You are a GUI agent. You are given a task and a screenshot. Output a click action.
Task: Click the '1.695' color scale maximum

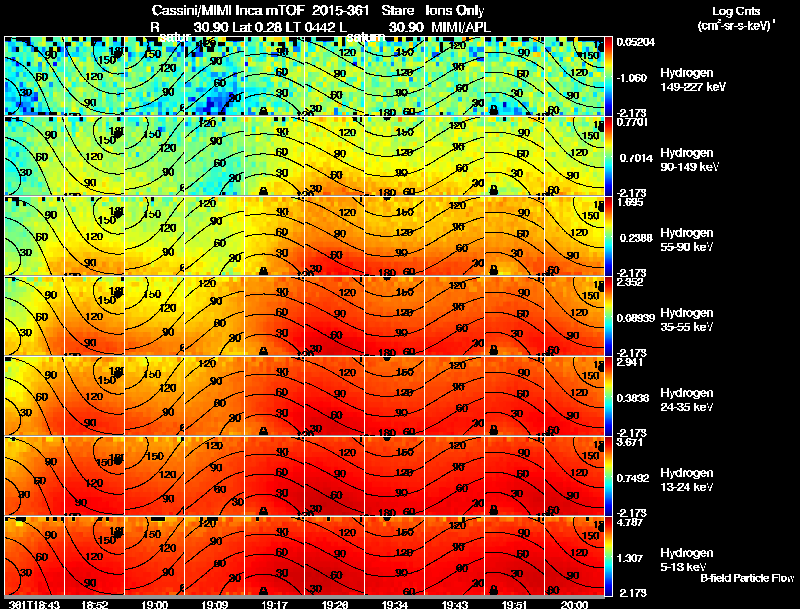pos(630,202)
